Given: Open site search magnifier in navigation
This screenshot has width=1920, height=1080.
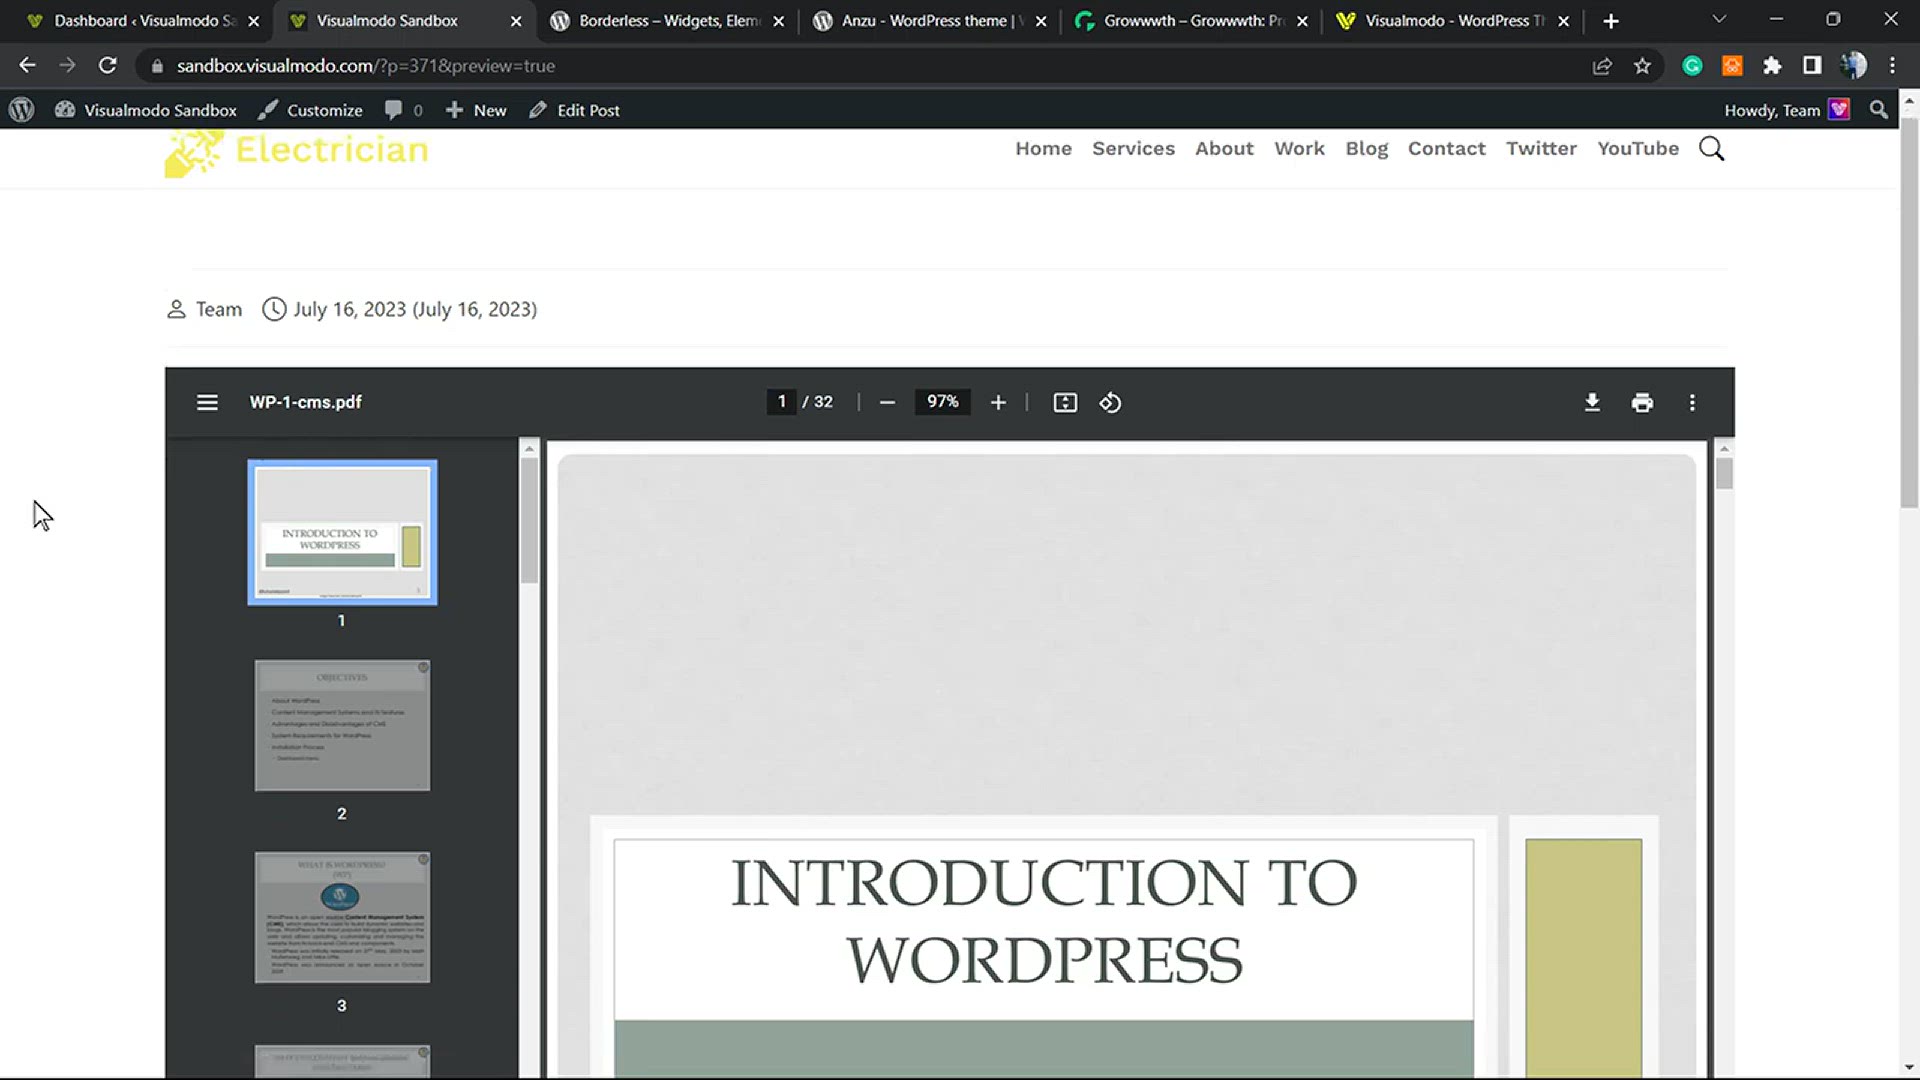Looking at the screenshot, I should 1712,149.
